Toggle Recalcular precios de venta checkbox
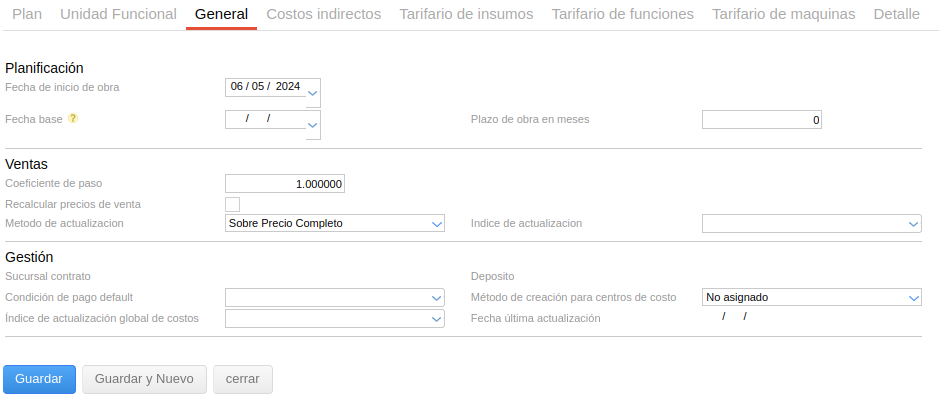This screenshot has height=401, width=939. coord(232,204)
